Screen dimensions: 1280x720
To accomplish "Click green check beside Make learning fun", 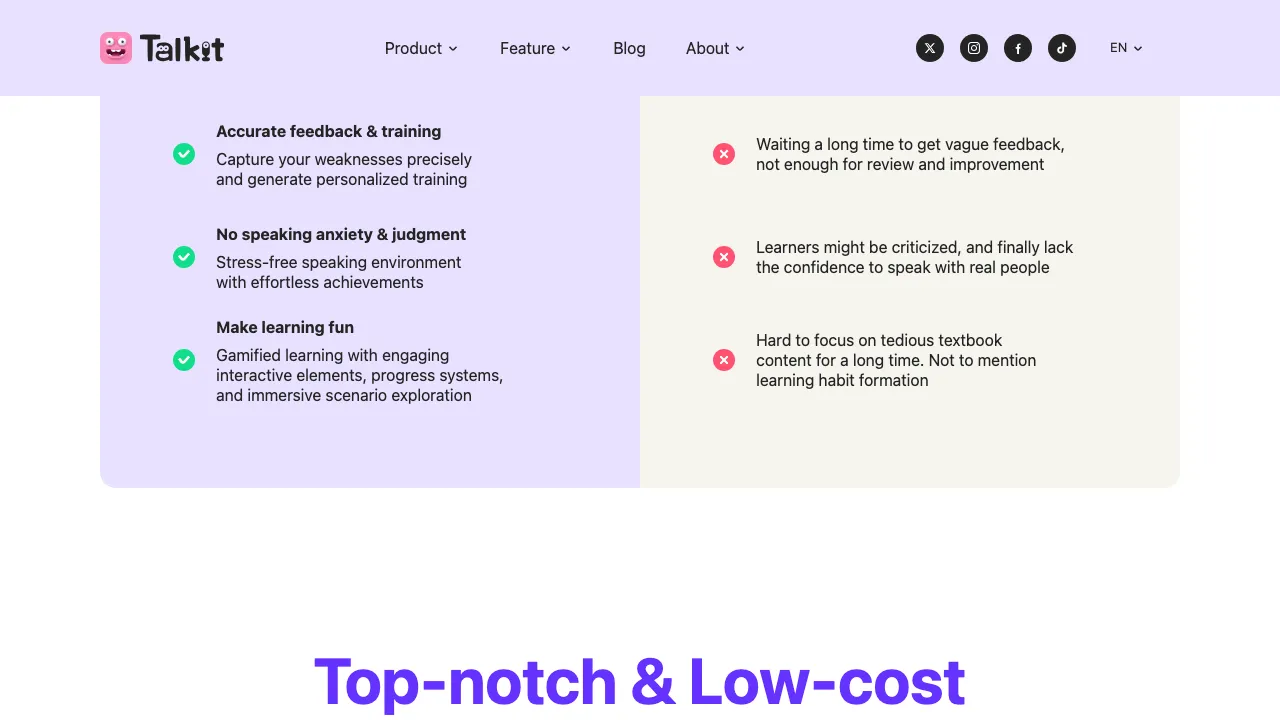I will coord(184,360).
